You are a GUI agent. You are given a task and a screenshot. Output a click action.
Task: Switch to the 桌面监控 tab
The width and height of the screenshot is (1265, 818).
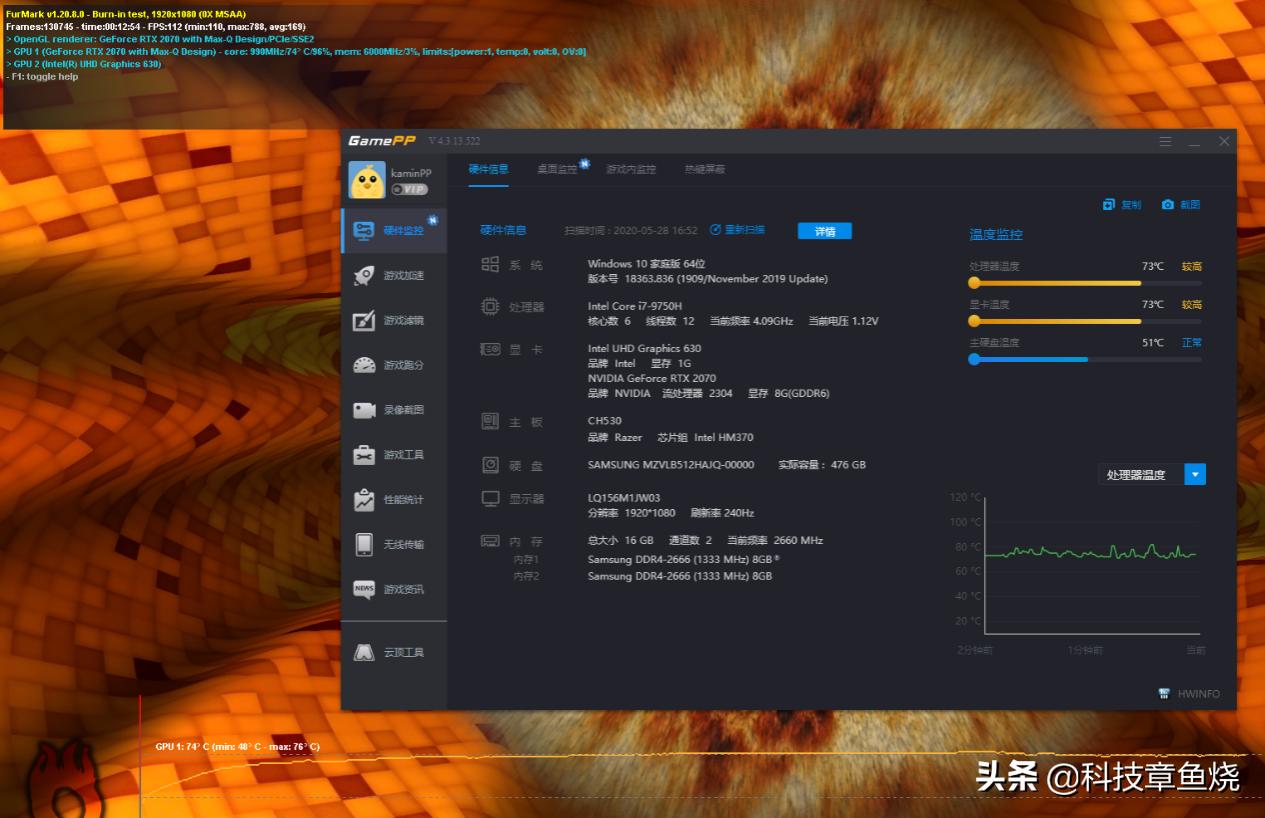point(557,169)
